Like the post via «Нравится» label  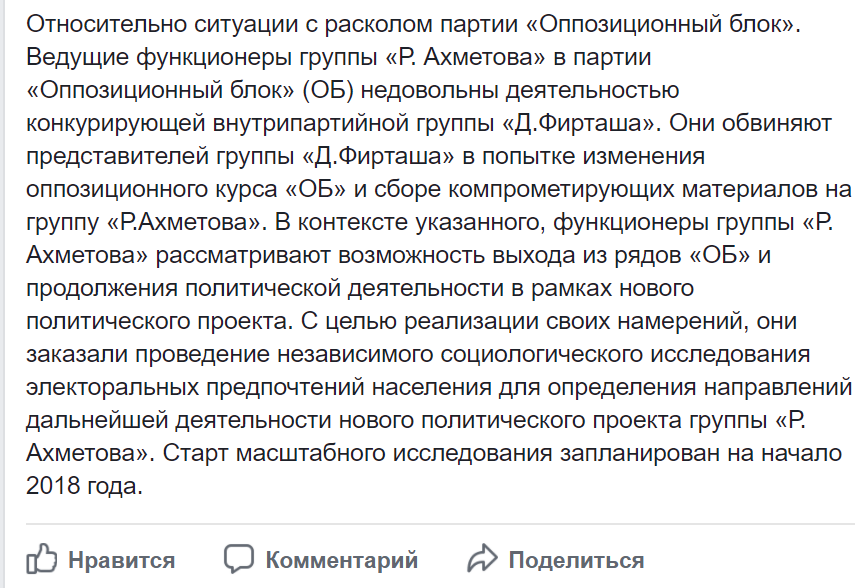pyautogui.click(x=121, y=560)
